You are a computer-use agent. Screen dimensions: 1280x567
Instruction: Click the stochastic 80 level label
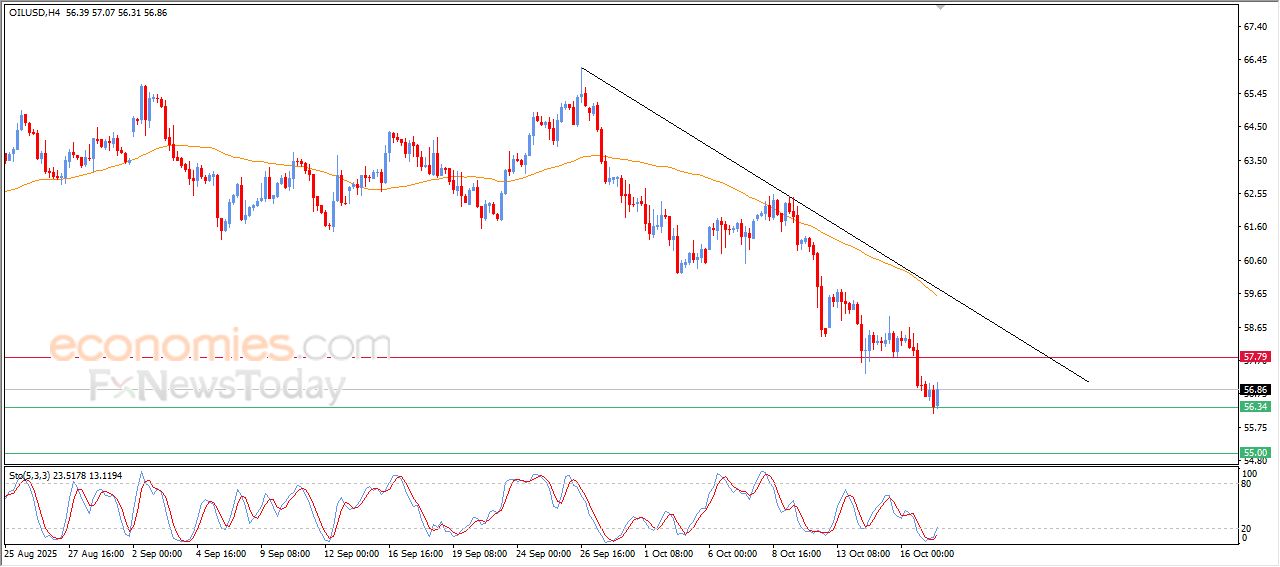1246,484
